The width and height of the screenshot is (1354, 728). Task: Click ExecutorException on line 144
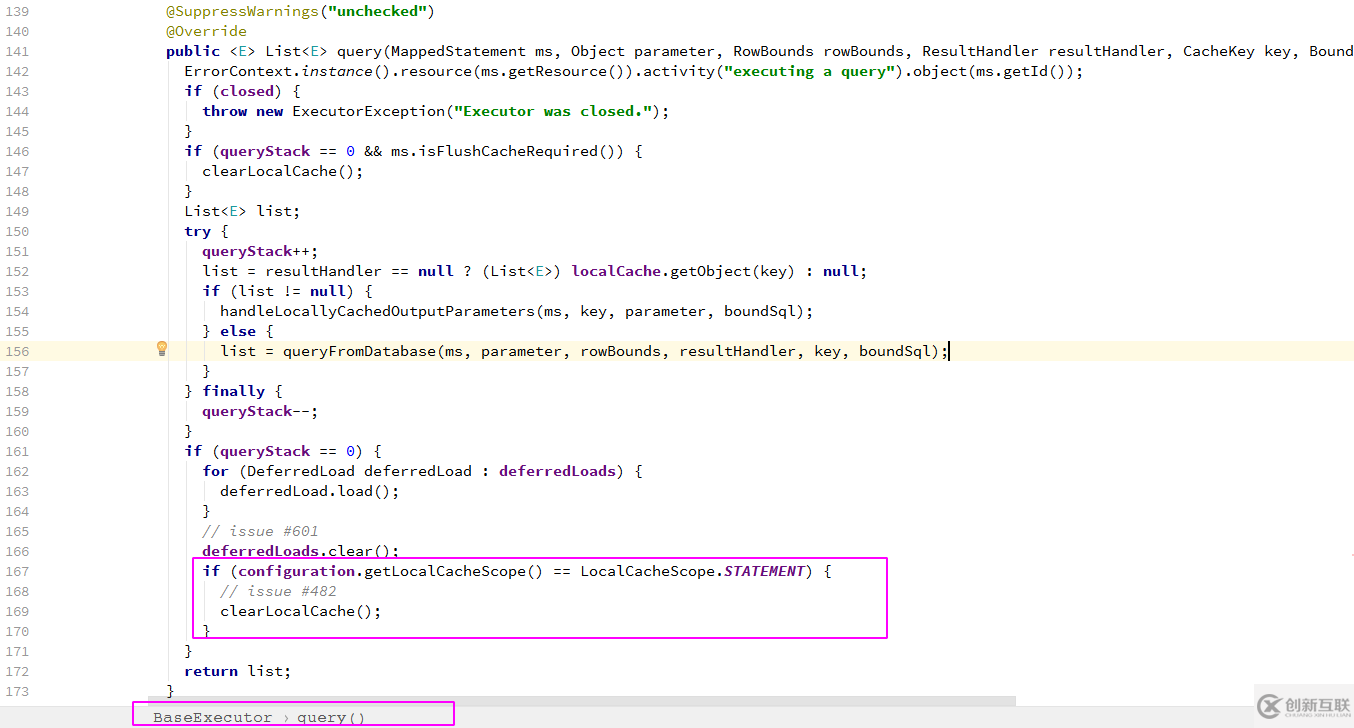[368, 111]
